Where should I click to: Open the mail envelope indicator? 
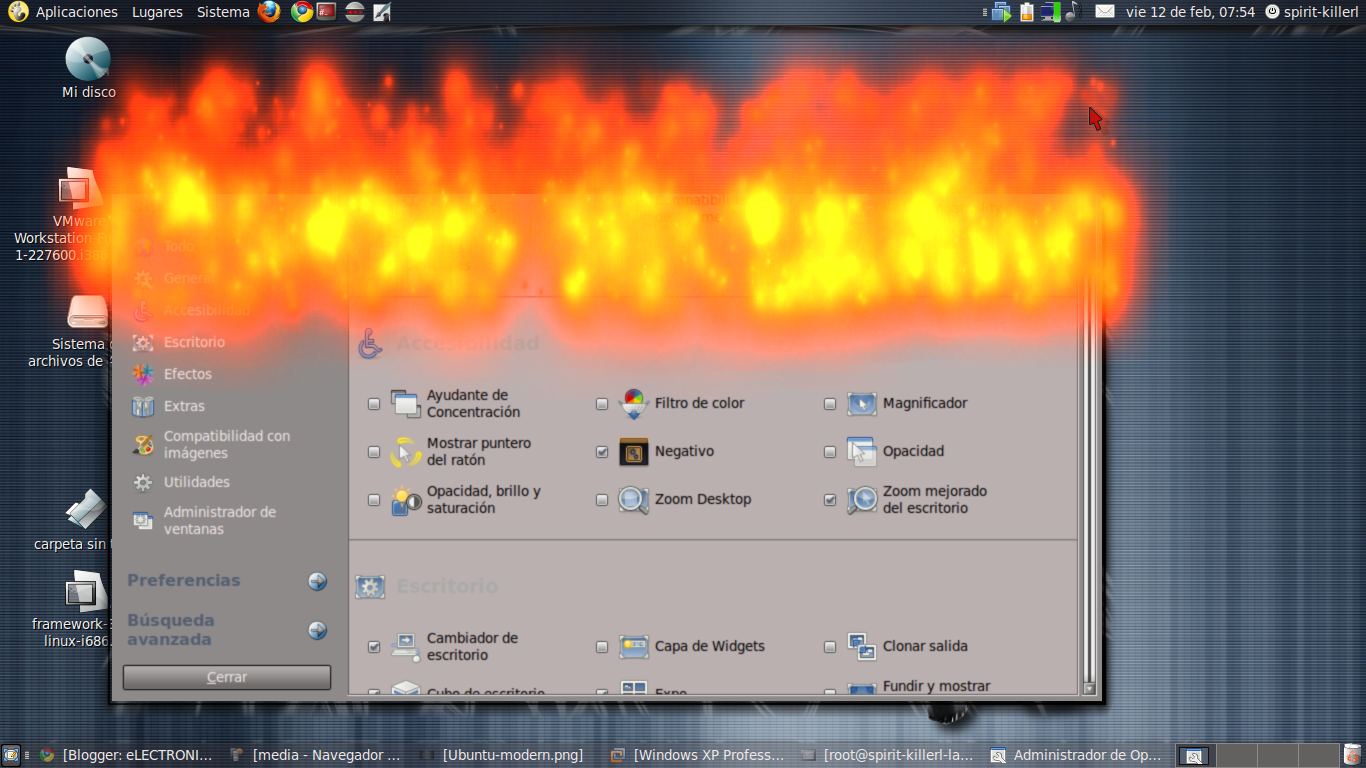point(1104,12)
